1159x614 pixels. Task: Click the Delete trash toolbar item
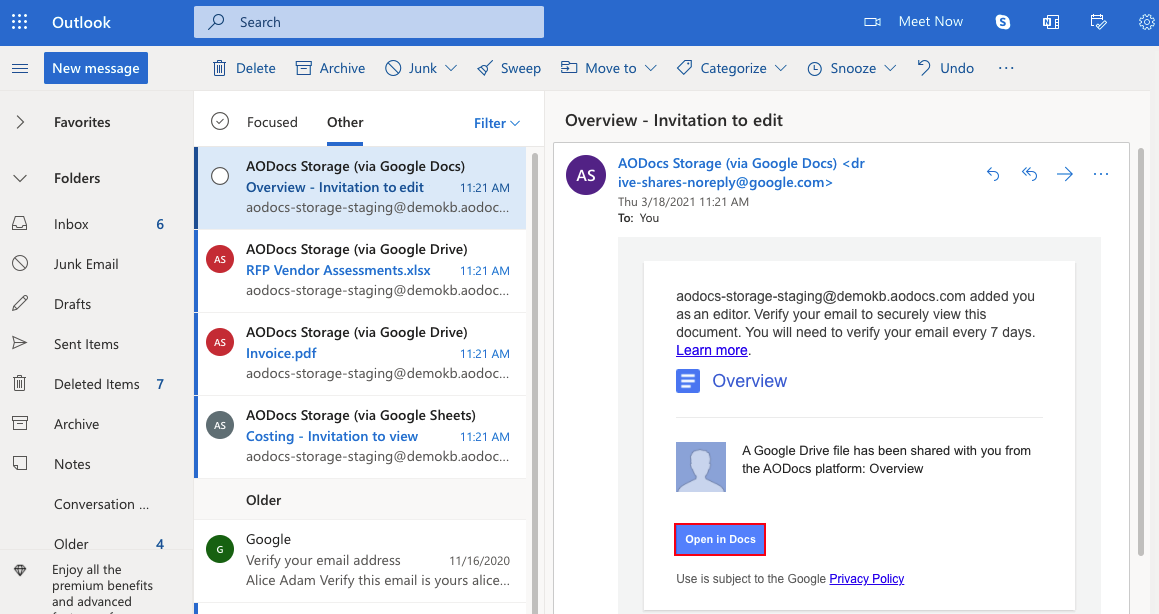[x=244, y=68]
